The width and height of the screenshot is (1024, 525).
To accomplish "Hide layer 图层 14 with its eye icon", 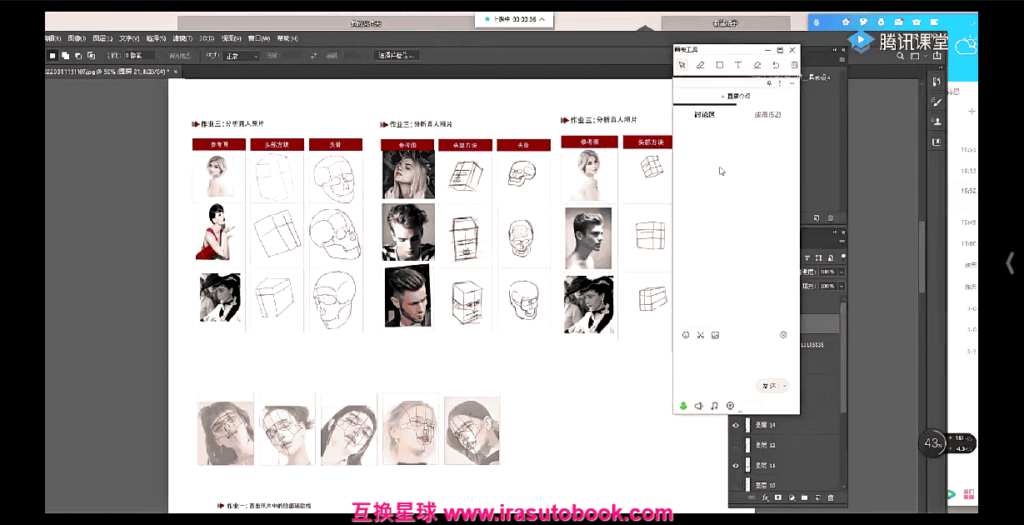I will pos(736,425).
